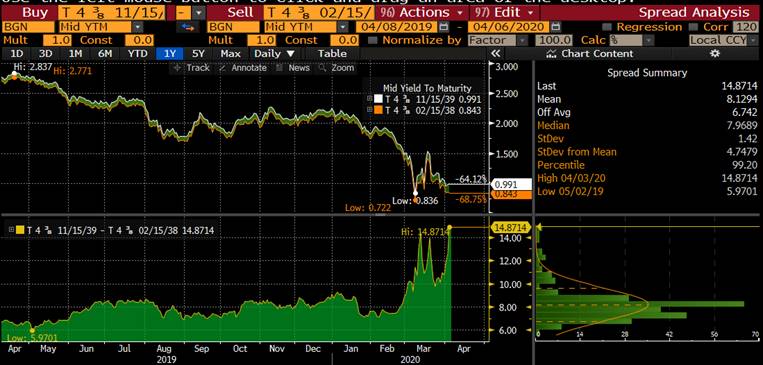The image size is (763, 365).
Task: Click the Low 05/02/19 row label
Action: 570,191
